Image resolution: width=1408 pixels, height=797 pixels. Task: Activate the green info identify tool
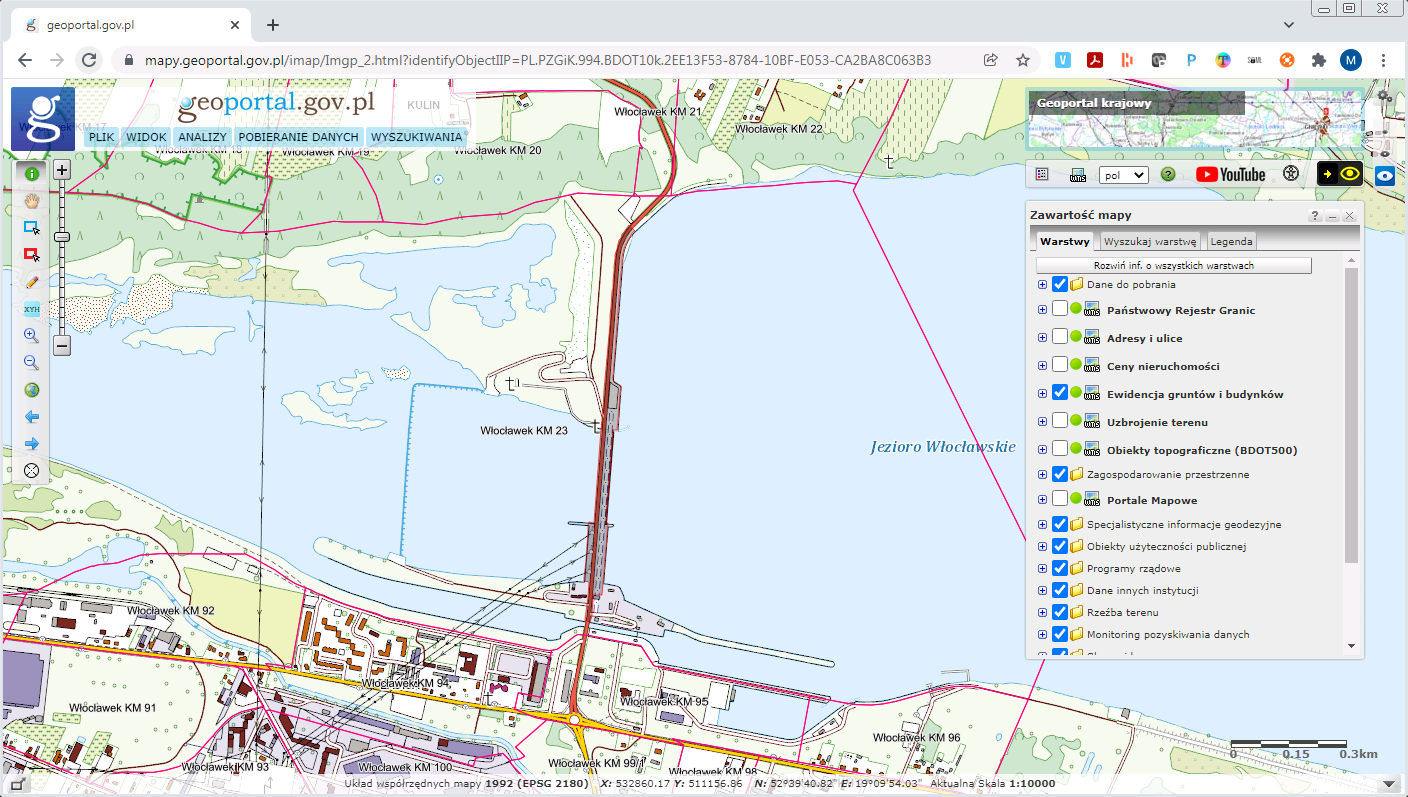click(x=31, y=173)
